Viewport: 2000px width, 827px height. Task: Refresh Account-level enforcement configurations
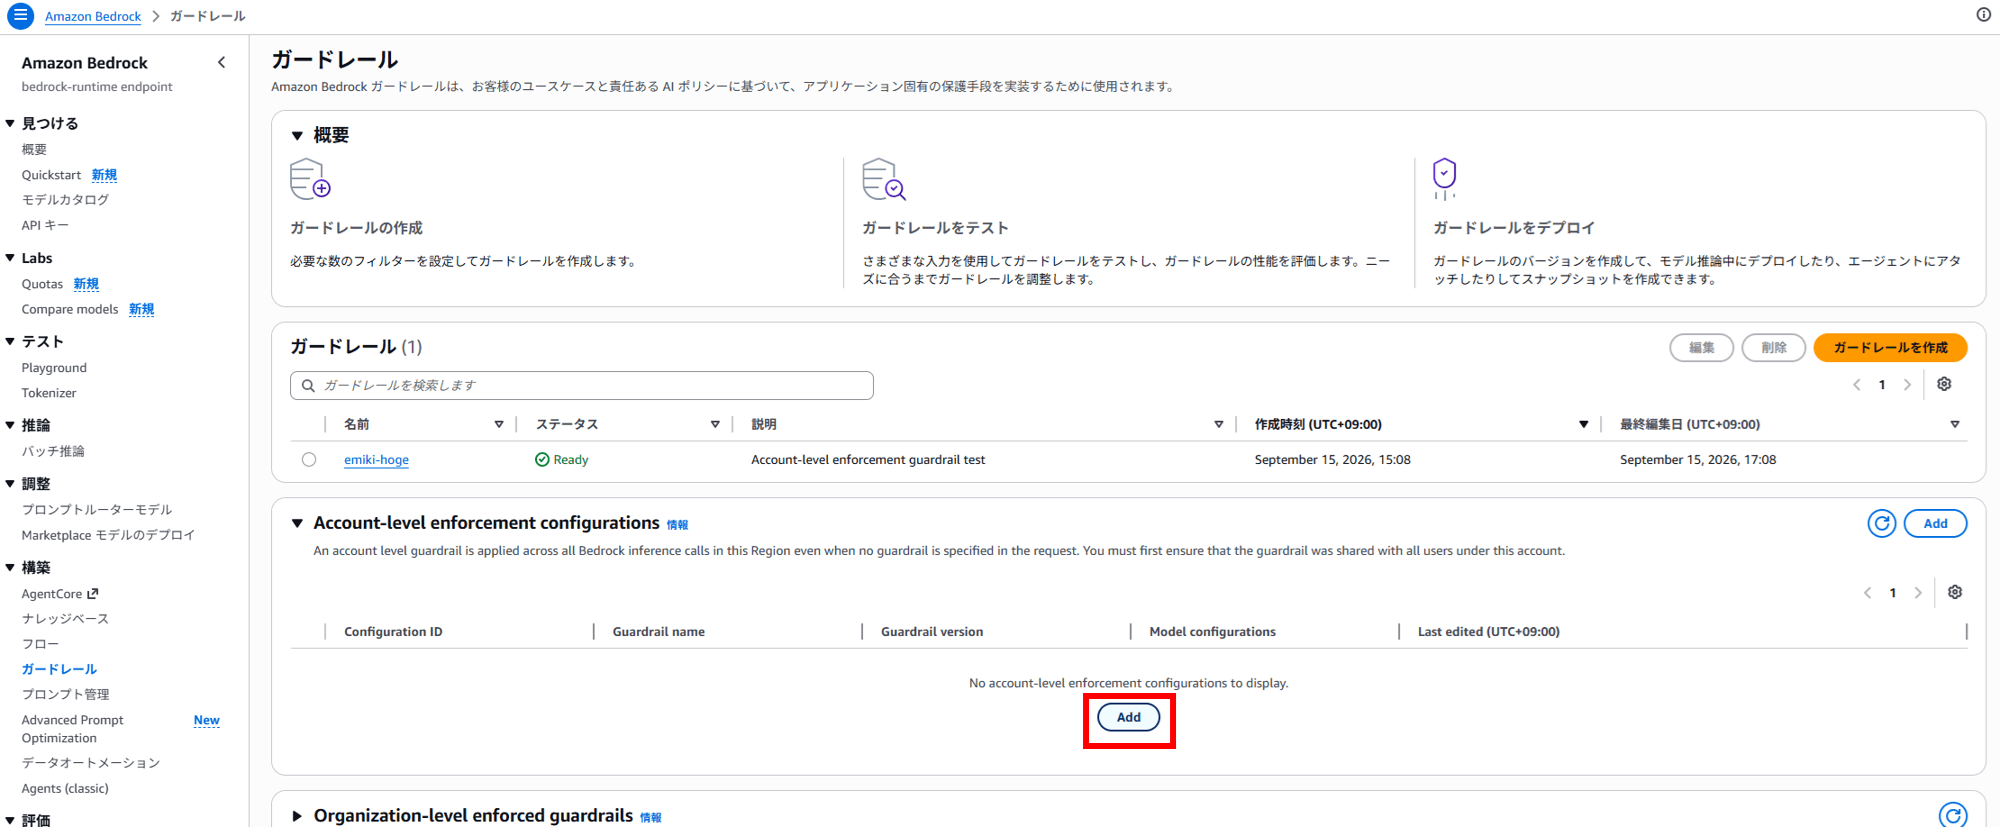pos(1881,523)
